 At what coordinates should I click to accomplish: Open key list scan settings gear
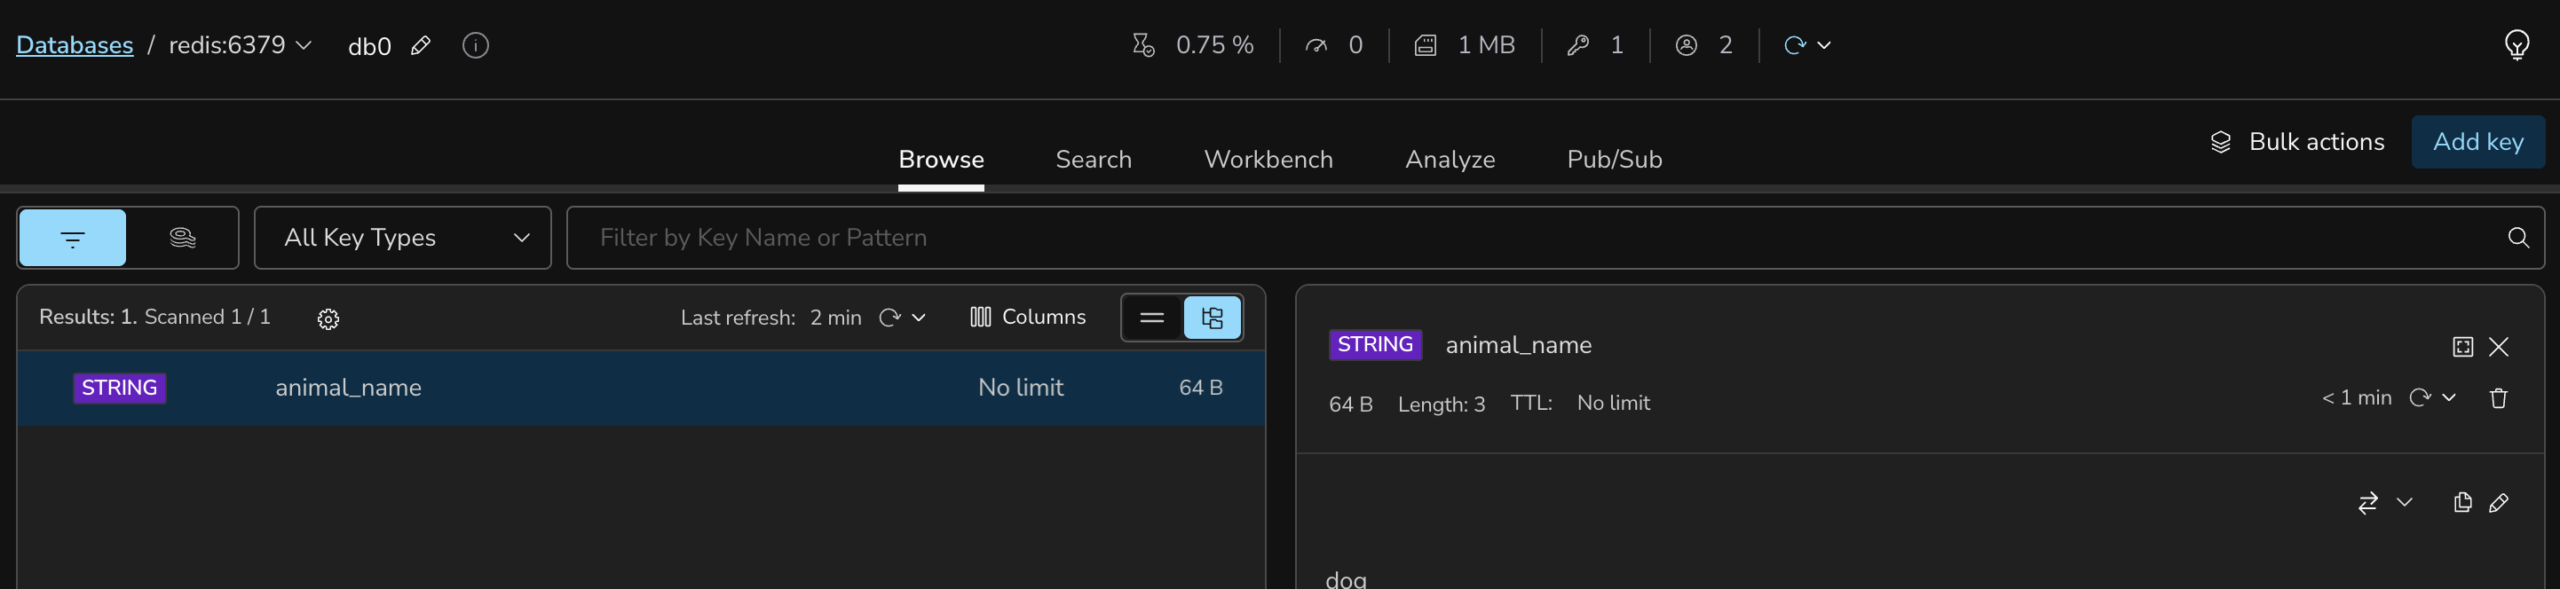point(328,319)
